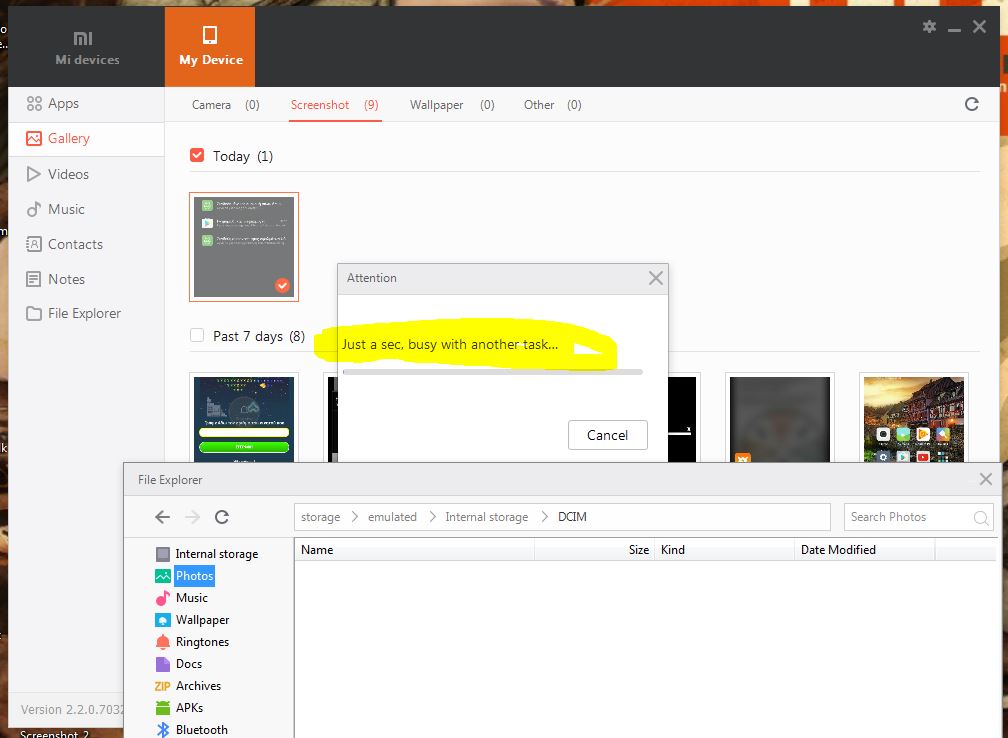Select Internal storage tree item
Screen dimensions: 1008x738
click(216, 554)
